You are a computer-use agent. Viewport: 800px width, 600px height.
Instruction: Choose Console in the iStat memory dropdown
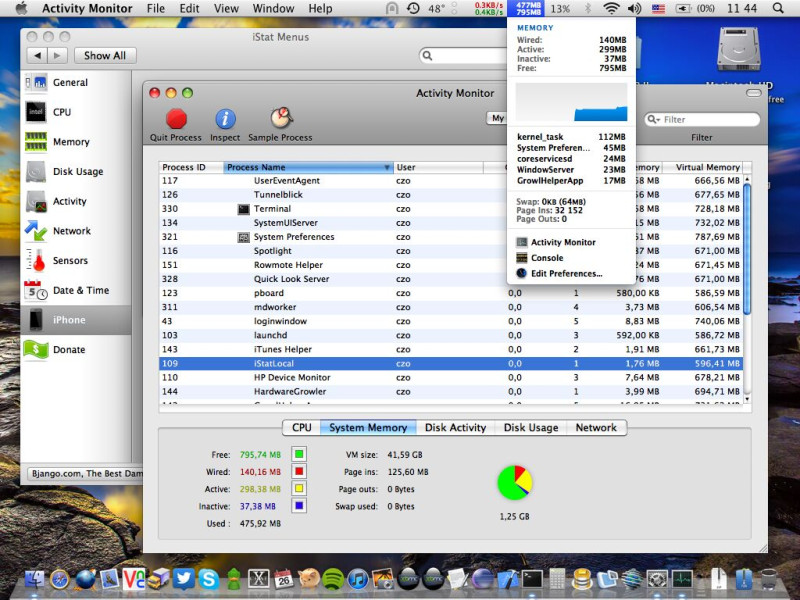click(540, 258)
